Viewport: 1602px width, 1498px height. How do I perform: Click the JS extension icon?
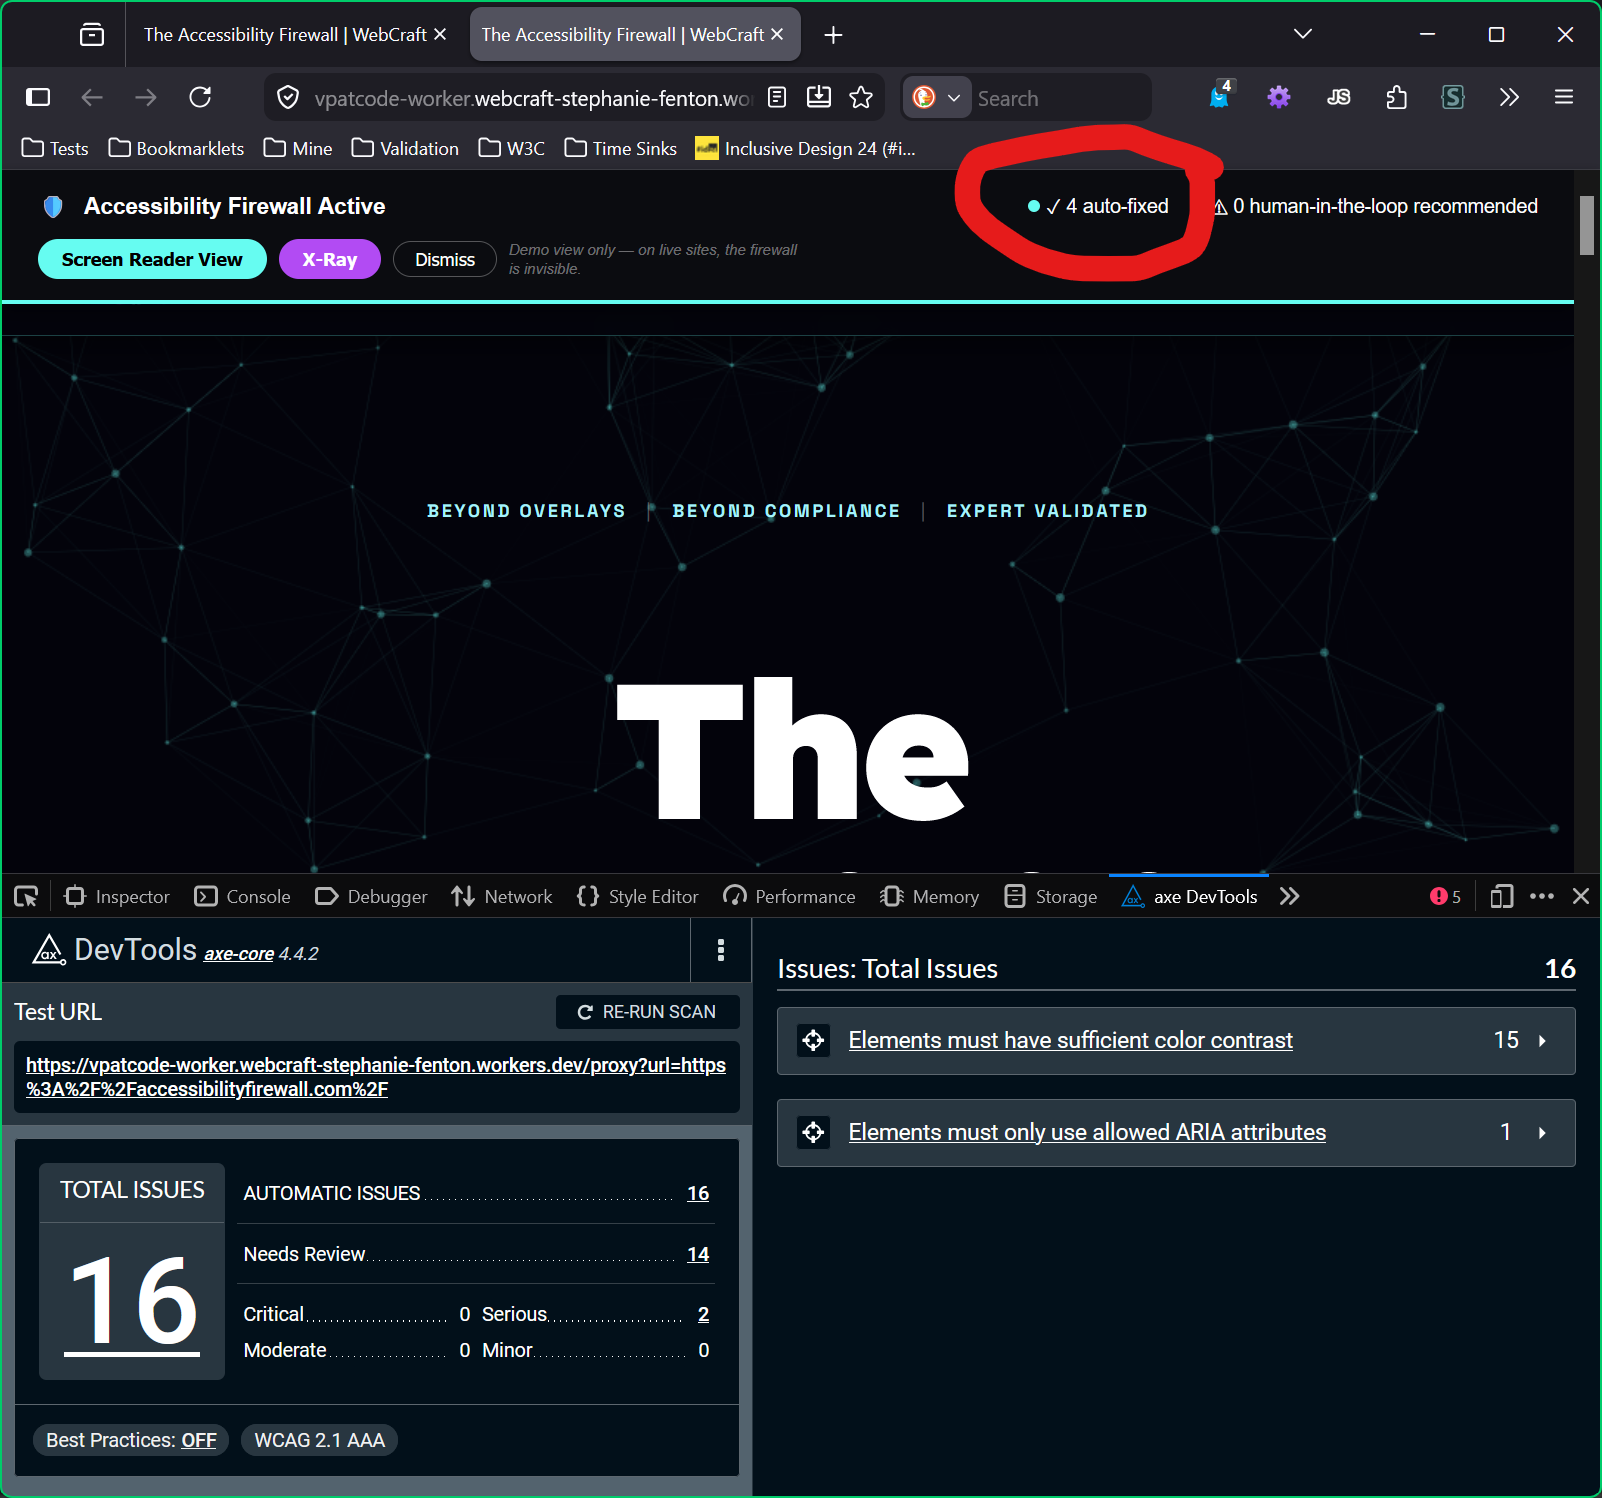pyautogui.click(x=1338, y=97)
